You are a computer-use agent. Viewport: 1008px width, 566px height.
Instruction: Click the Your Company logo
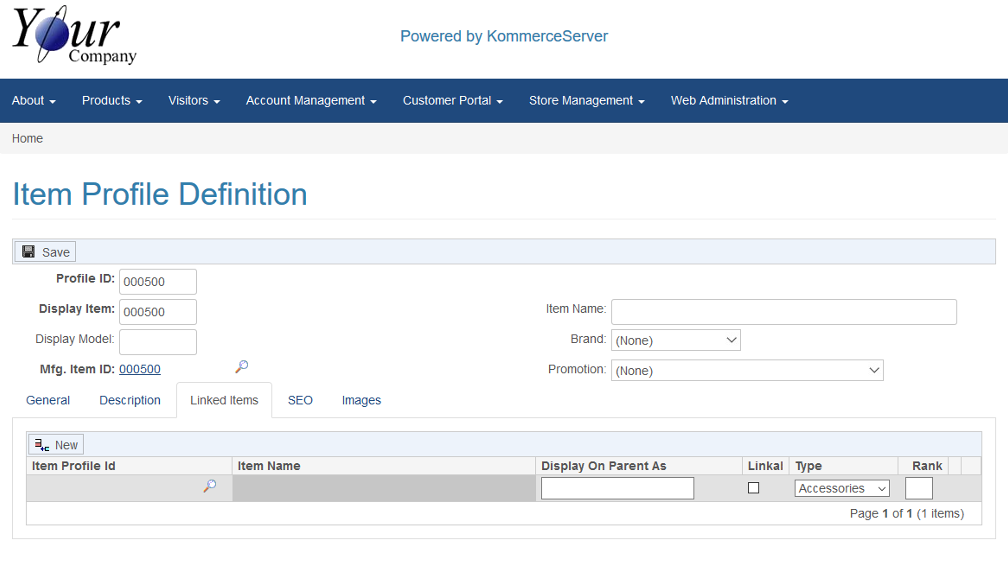[74, 39]
